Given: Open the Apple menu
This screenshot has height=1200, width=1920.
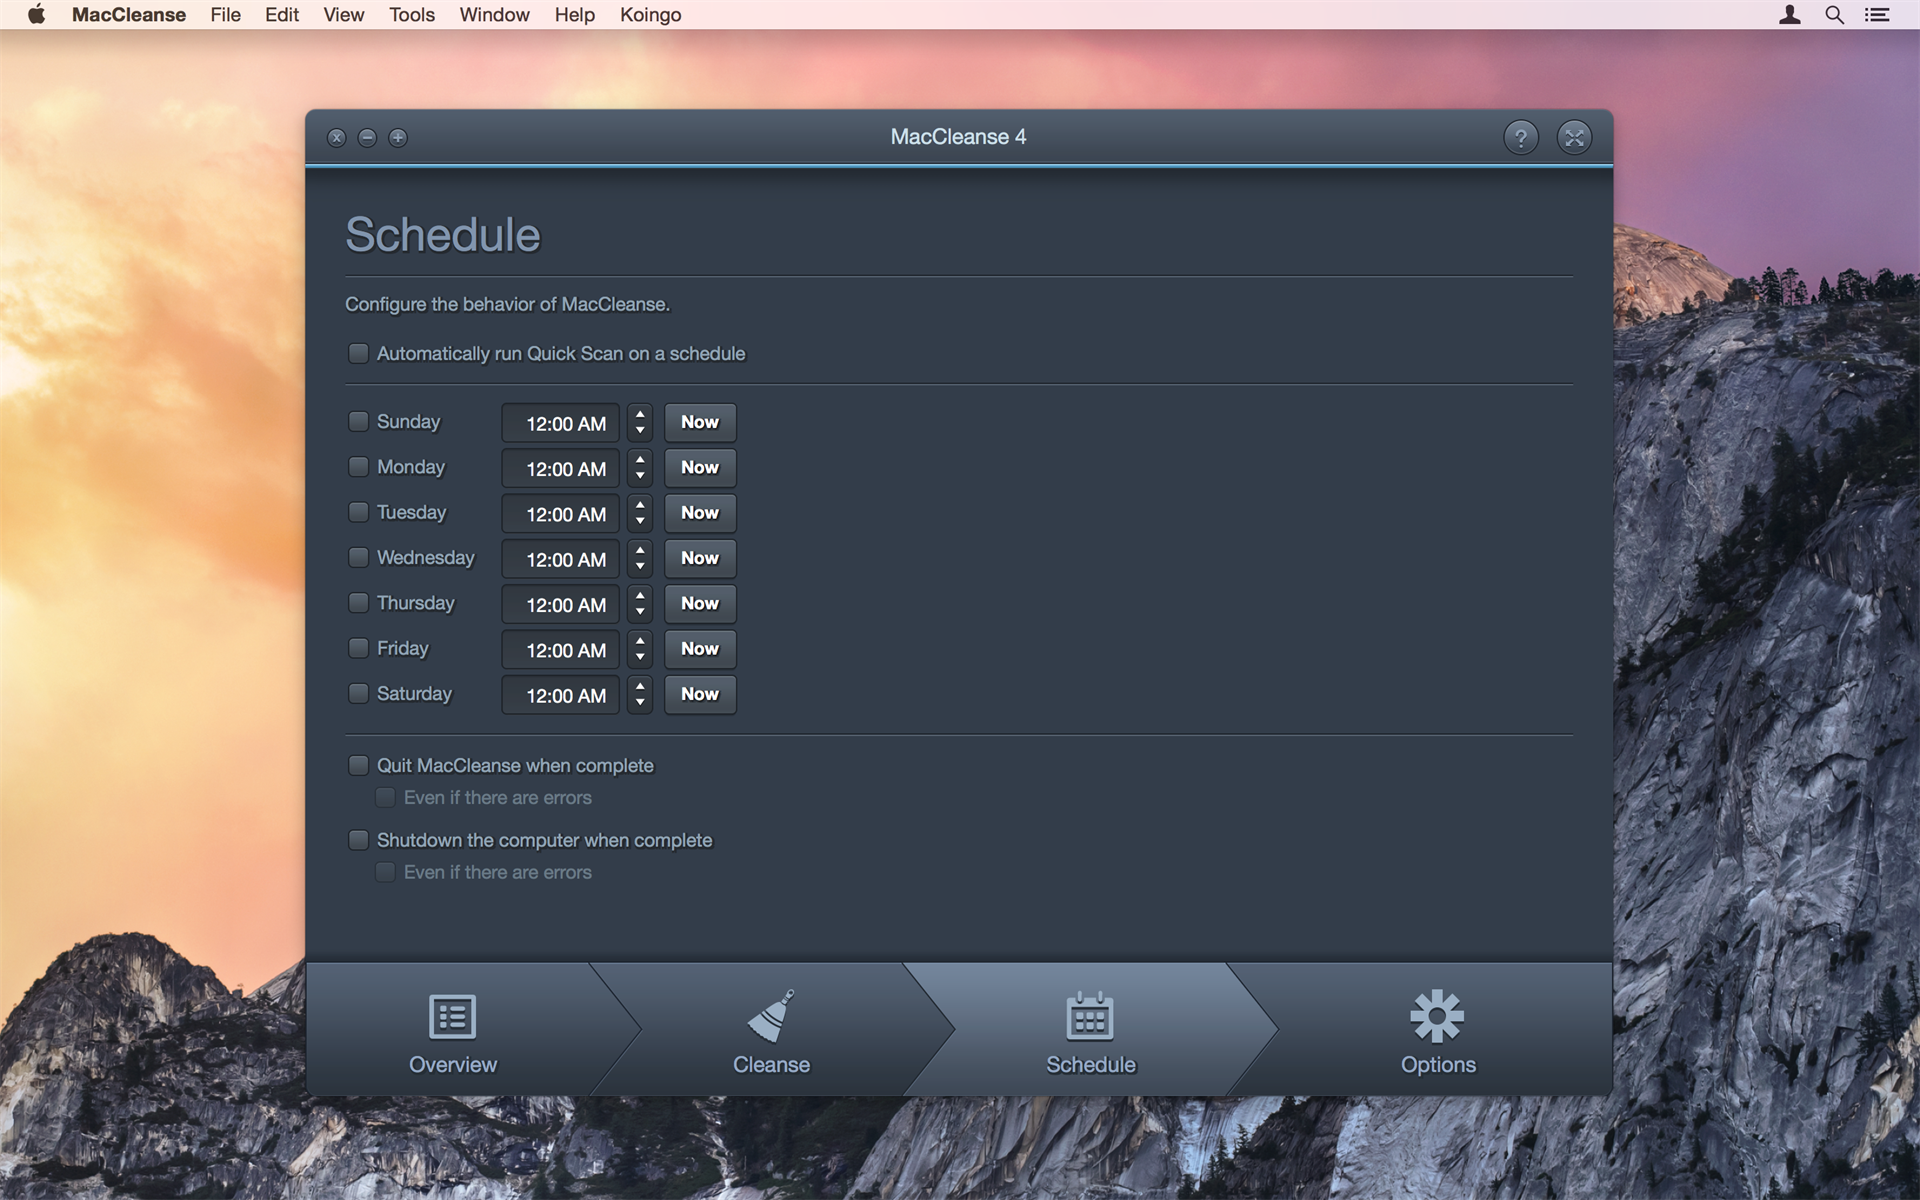Looking at the screenshot, I should (36, 14).
